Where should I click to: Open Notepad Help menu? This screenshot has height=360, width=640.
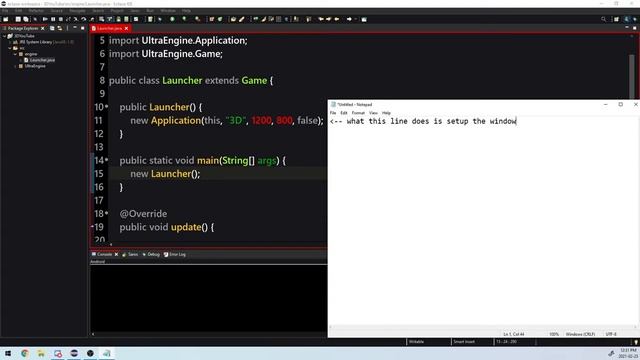tap(386, 113)
